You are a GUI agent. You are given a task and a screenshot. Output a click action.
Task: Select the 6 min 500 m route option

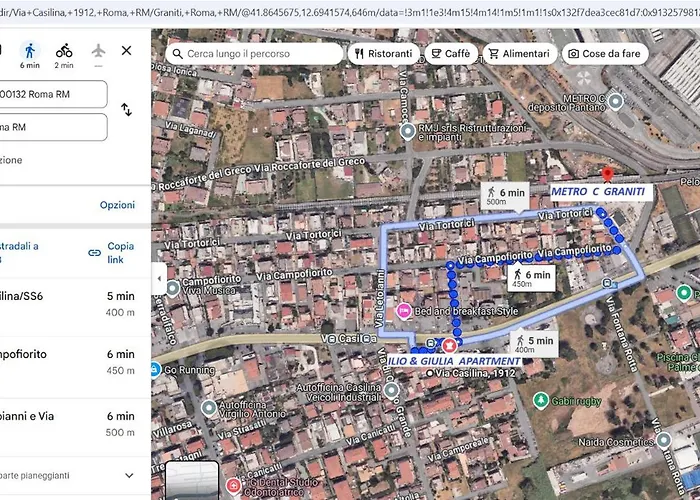tap(75, 424)
